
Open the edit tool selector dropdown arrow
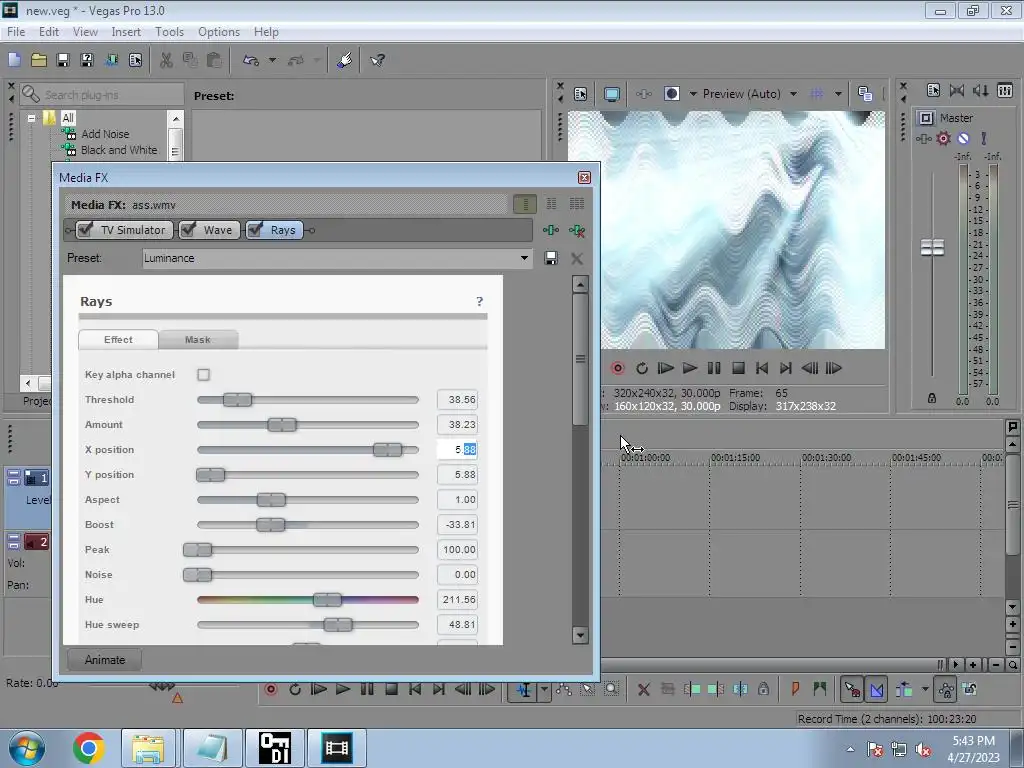tap(544, 690)
